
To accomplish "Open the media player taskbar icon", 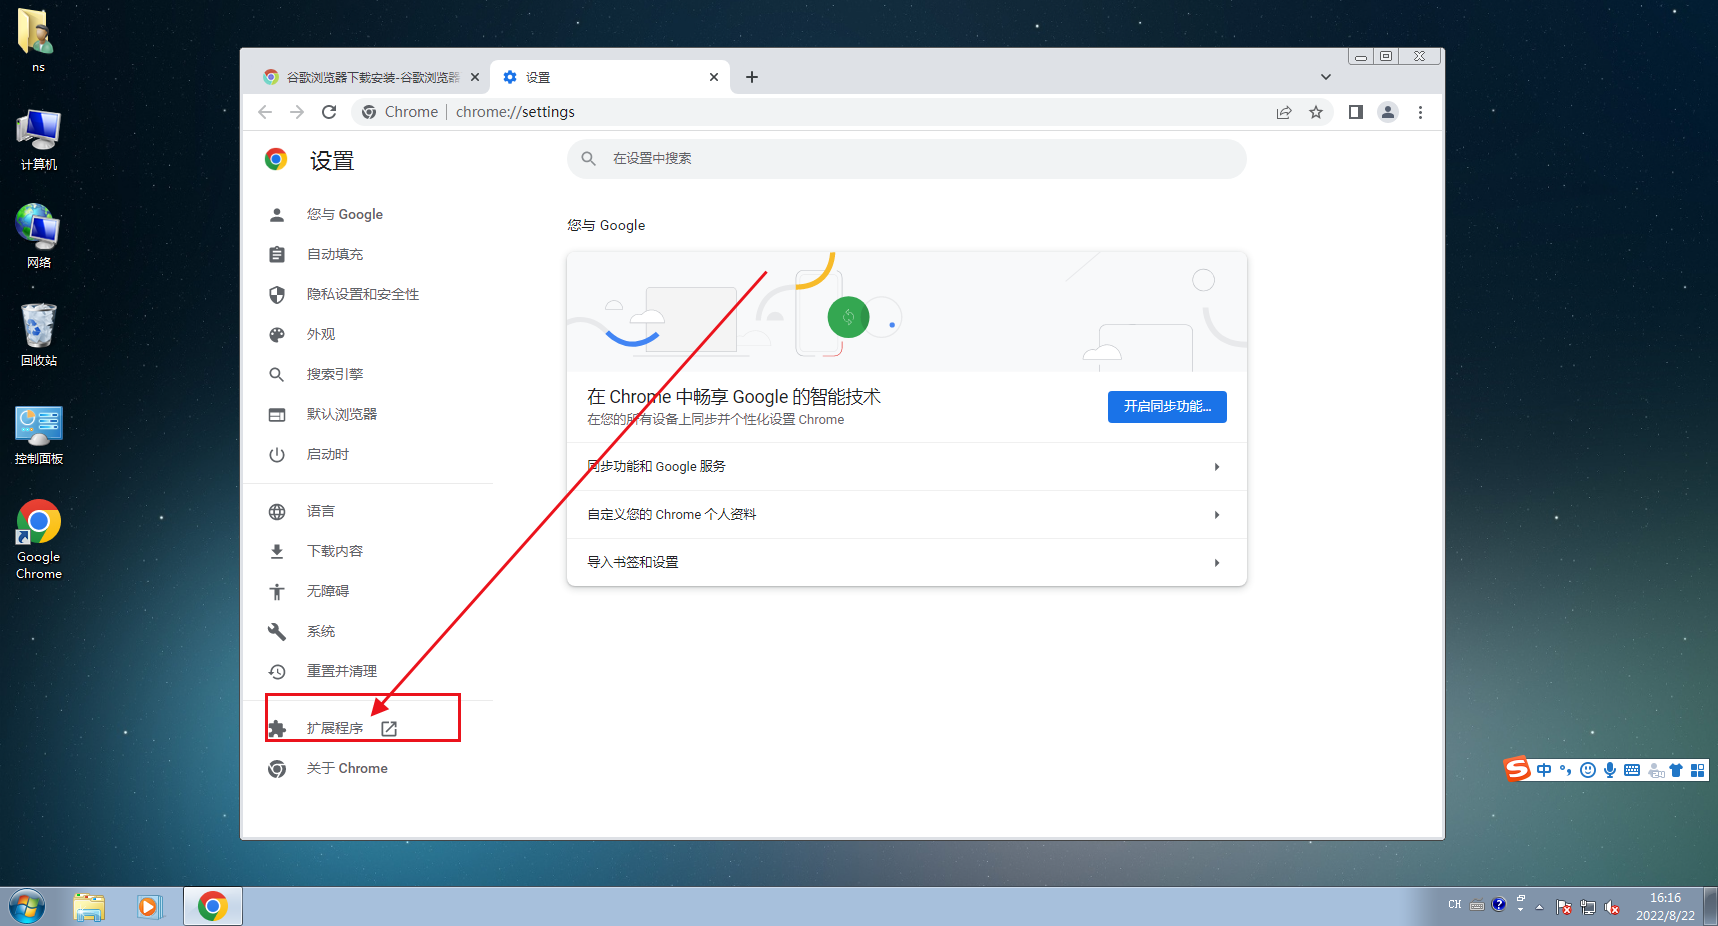I will (x=149, y=907).
